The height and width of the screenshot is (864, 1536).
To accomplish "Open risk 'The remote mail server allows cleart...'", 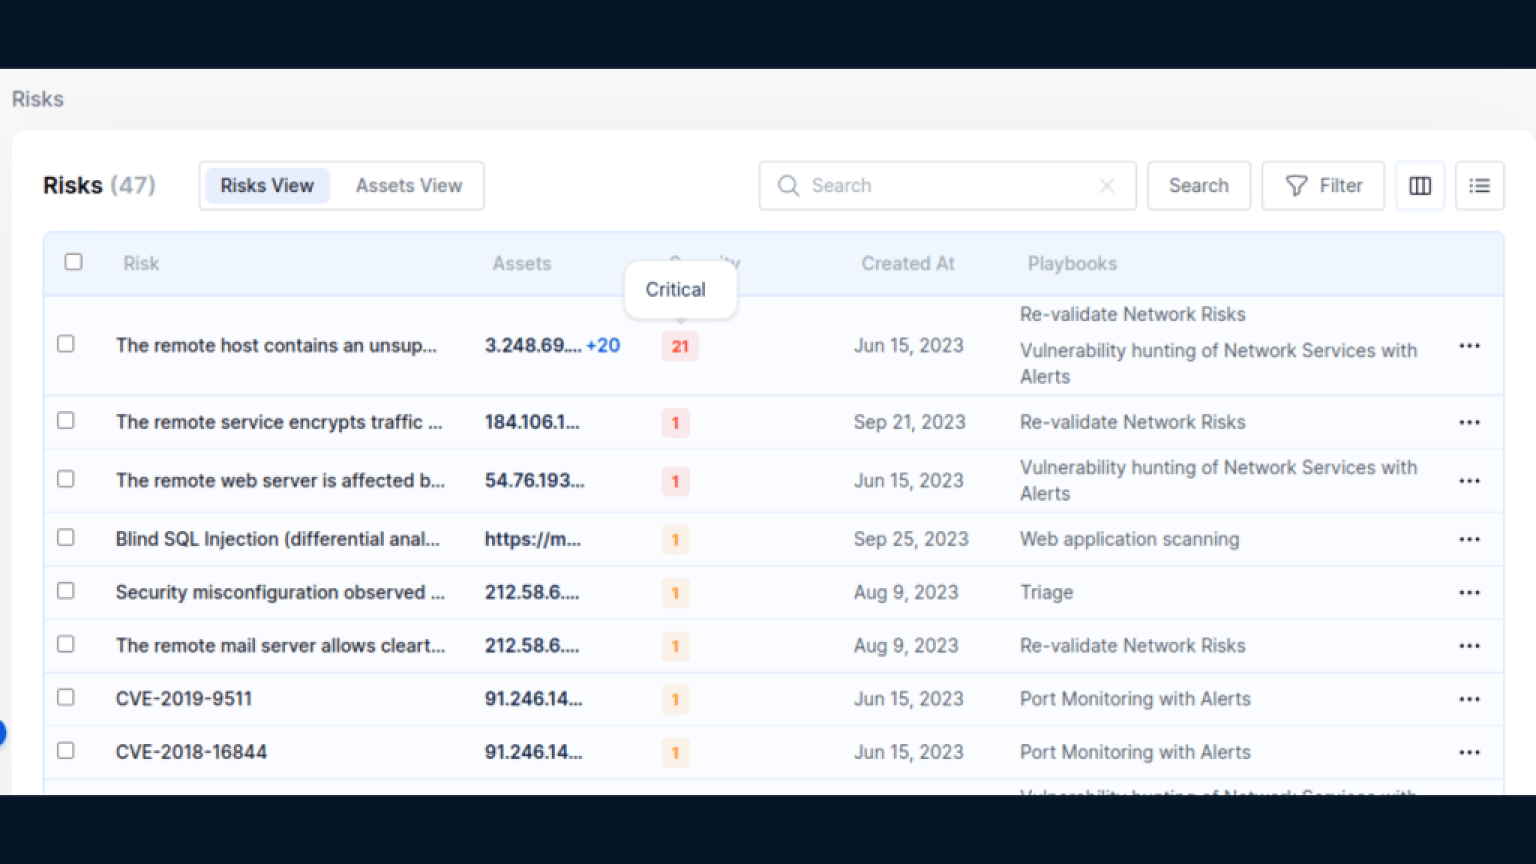I will 280,646.
